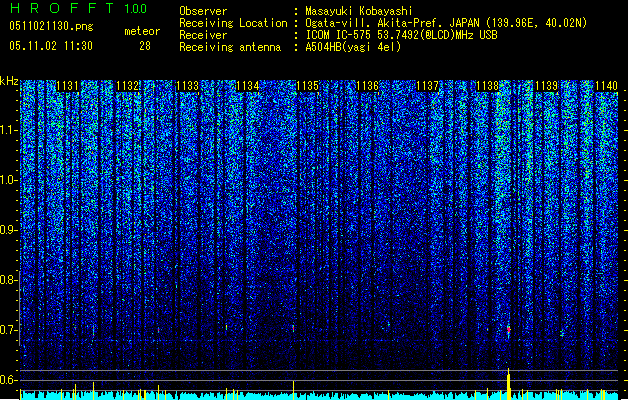
Task: Select observer name Masayuki Kobayashi
Action: (359, 11)
